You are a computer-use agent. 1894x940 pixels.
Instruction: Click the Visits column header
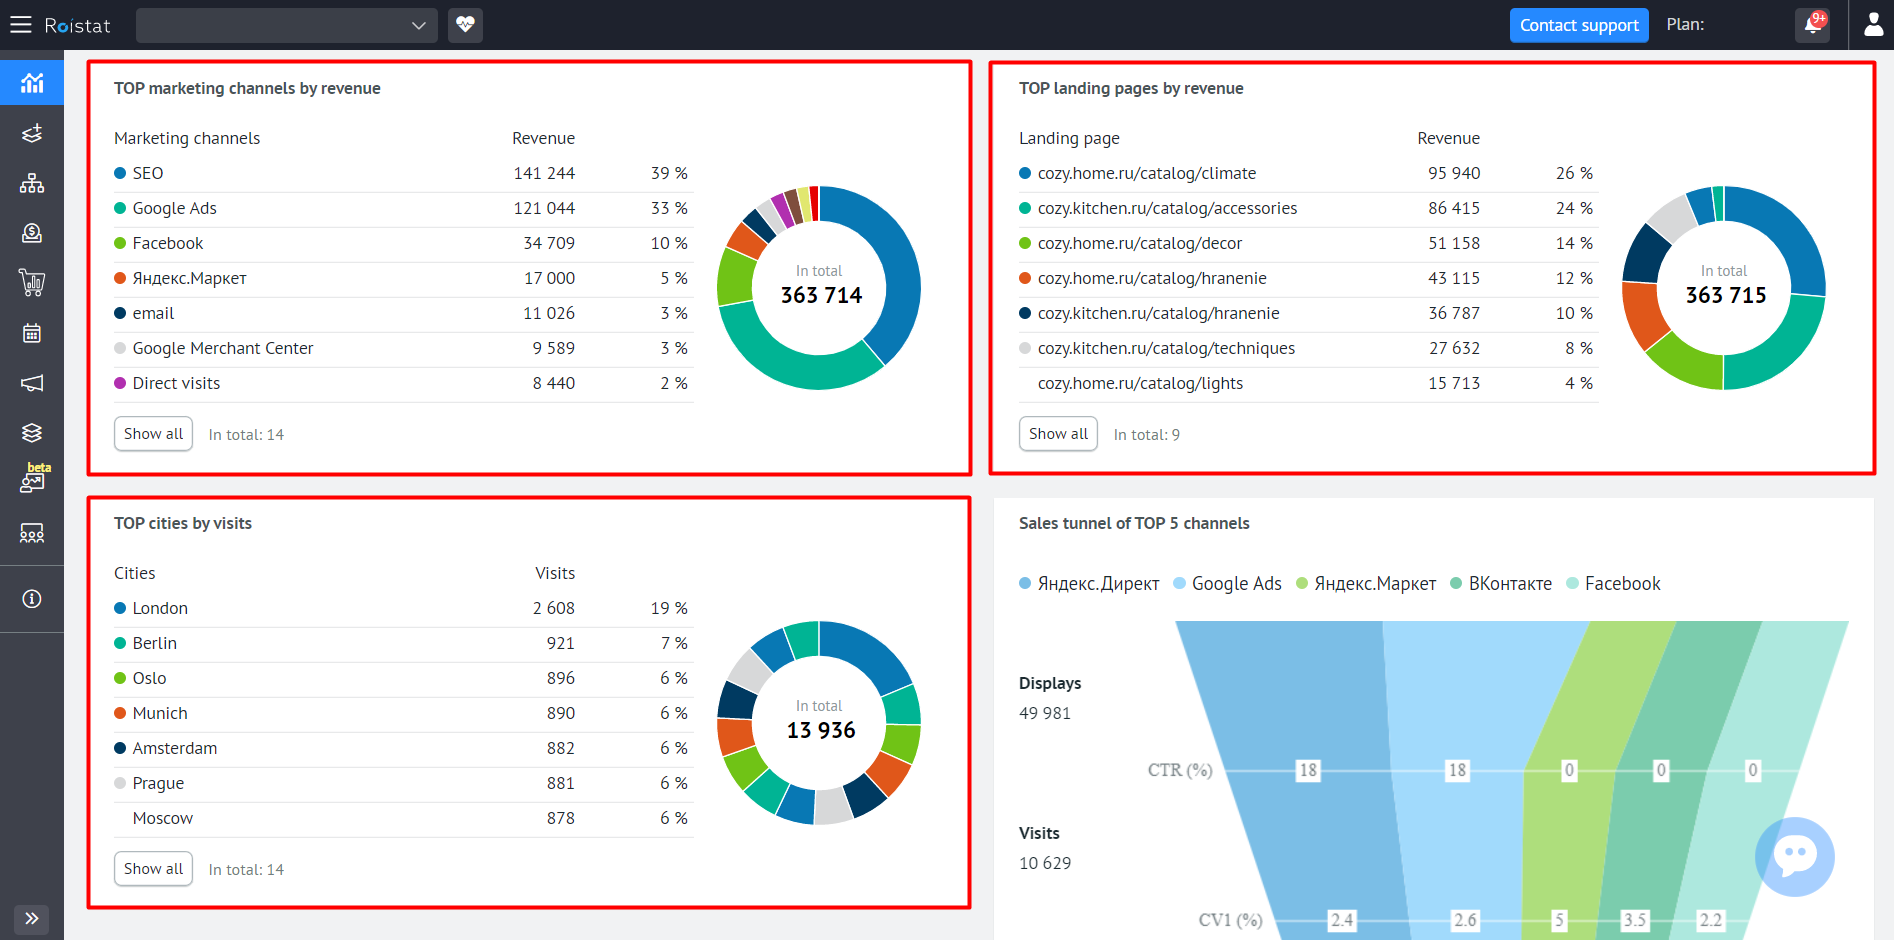[555, 573]
